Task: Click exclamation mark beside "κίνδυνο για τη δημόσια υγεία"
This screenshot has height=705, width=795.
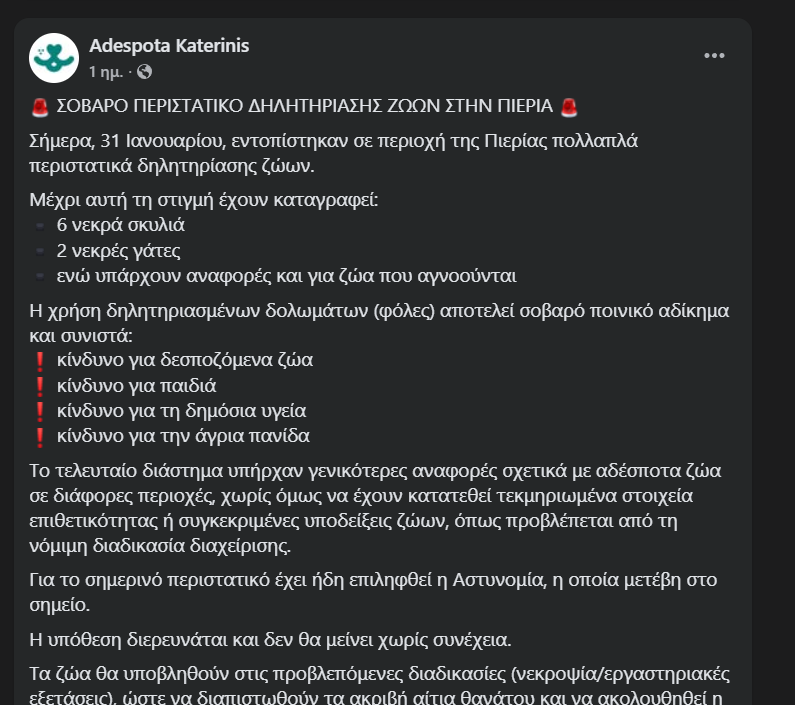Action: point(40,412)
